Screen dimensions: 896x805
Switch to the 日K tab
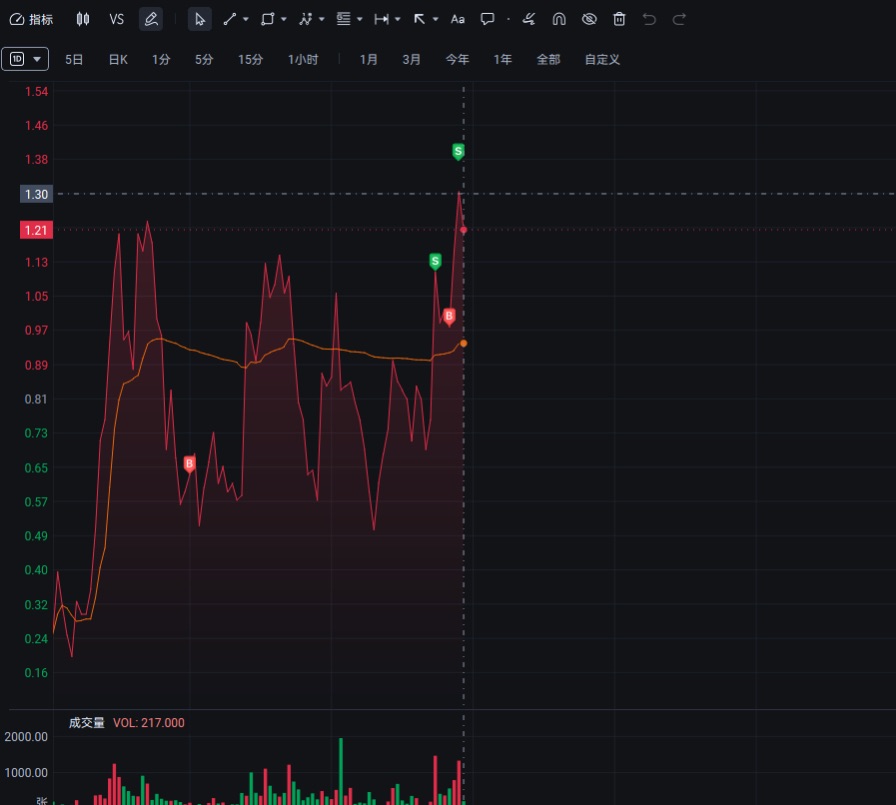coord(118,60)
